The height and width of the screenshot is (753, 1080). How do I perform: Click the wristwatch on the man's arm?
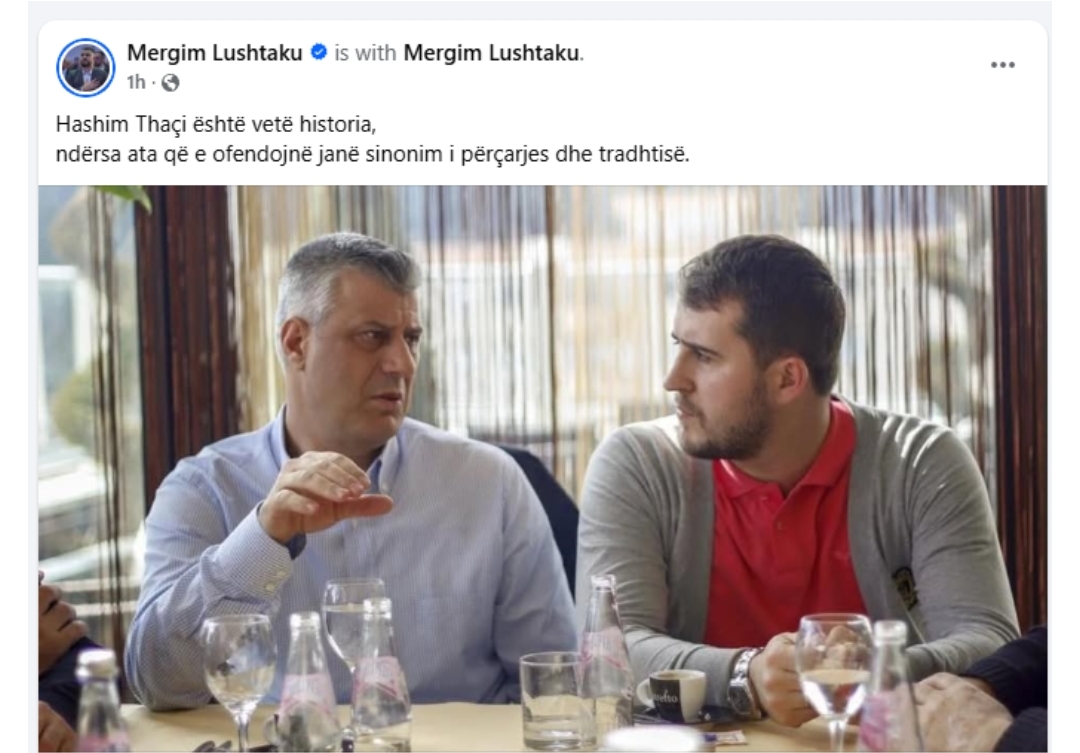[x=744, y=683]
